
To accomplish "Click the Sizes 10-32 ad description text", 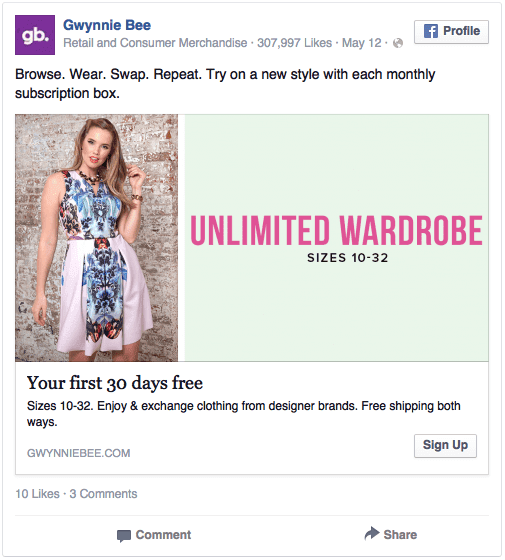I will tap(244, 414).
